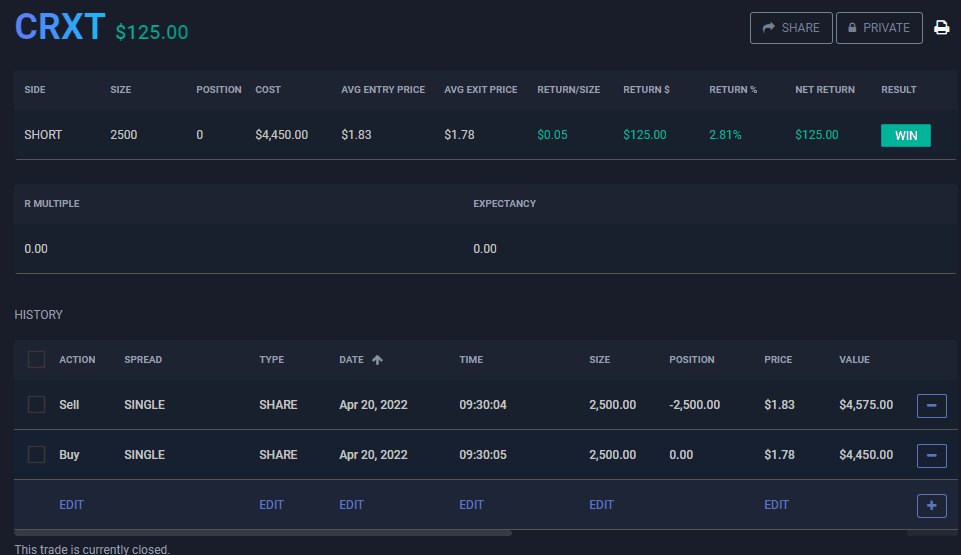Viewport: 961px width, 555px height.
Task: Click Edit under Size column
Action: [x=601, y=505]
